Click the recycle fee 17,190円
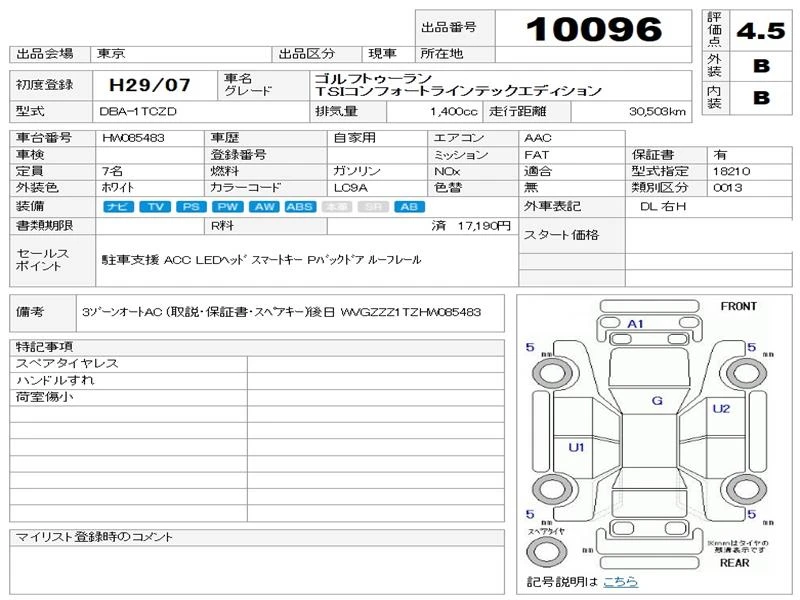Viewport: 800px width, 600px height. [484, 226]
